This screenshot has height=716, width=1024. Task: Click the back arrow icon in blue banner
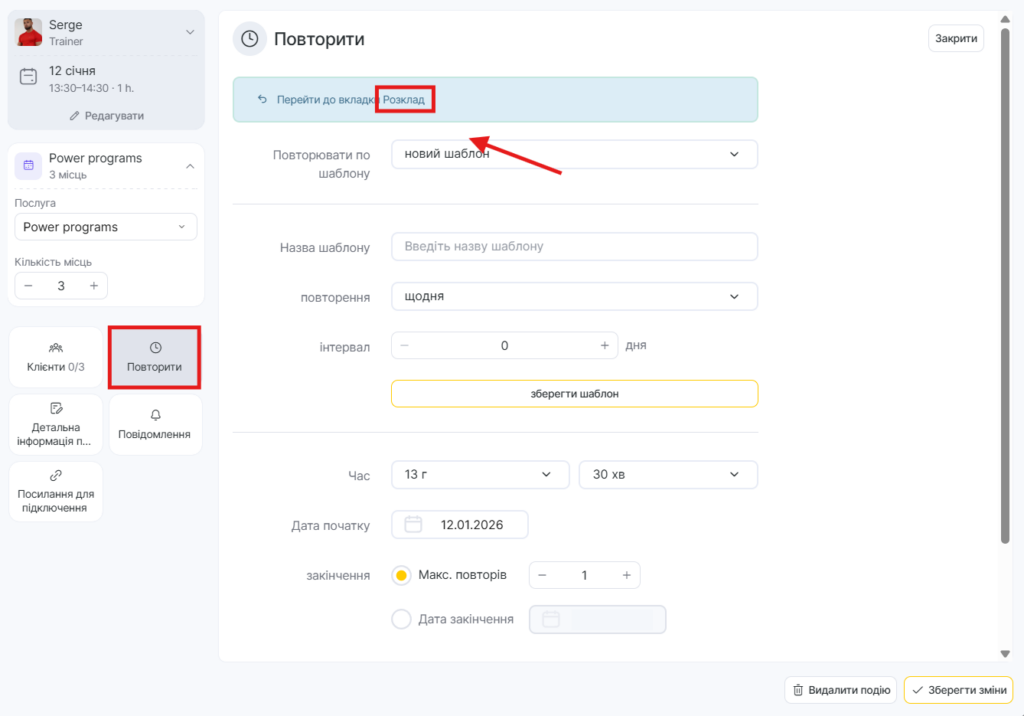click(x=262, y=100)
